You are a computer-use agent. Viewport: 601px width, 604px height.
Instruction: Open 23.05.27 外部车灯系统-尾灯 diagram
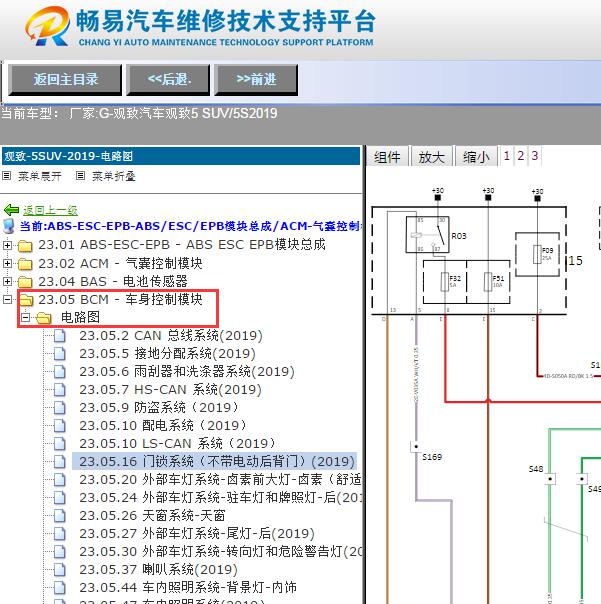click(197, 534)
